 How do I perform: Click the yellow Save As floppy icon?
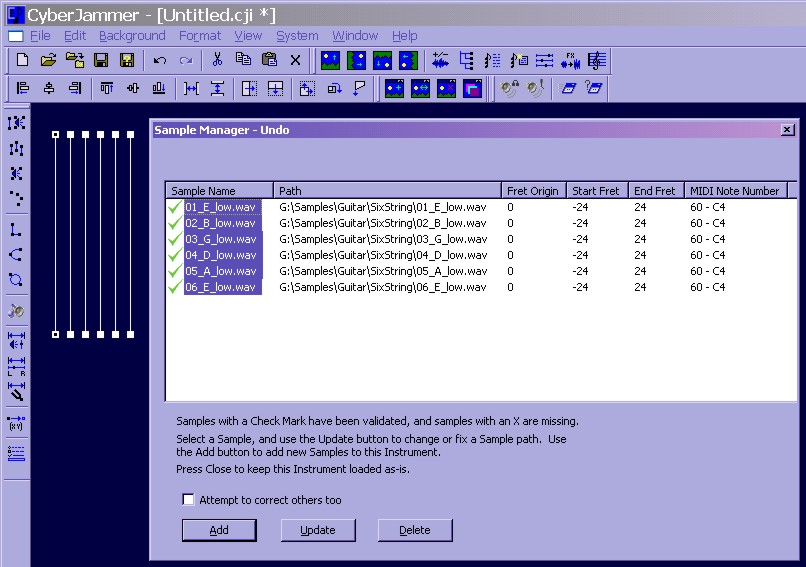127,60
